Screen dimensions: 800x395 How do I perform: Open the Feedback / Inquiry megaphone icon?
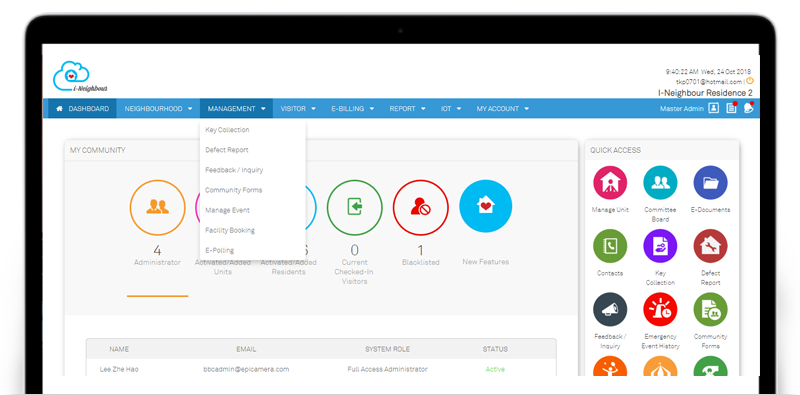pos(610,309)
